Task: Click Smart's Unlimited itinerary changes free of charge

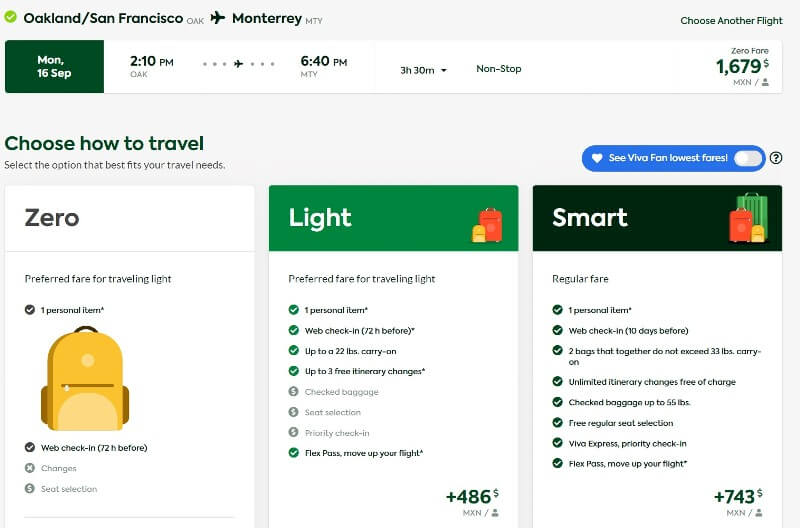Action: click(x=652, y=382)
